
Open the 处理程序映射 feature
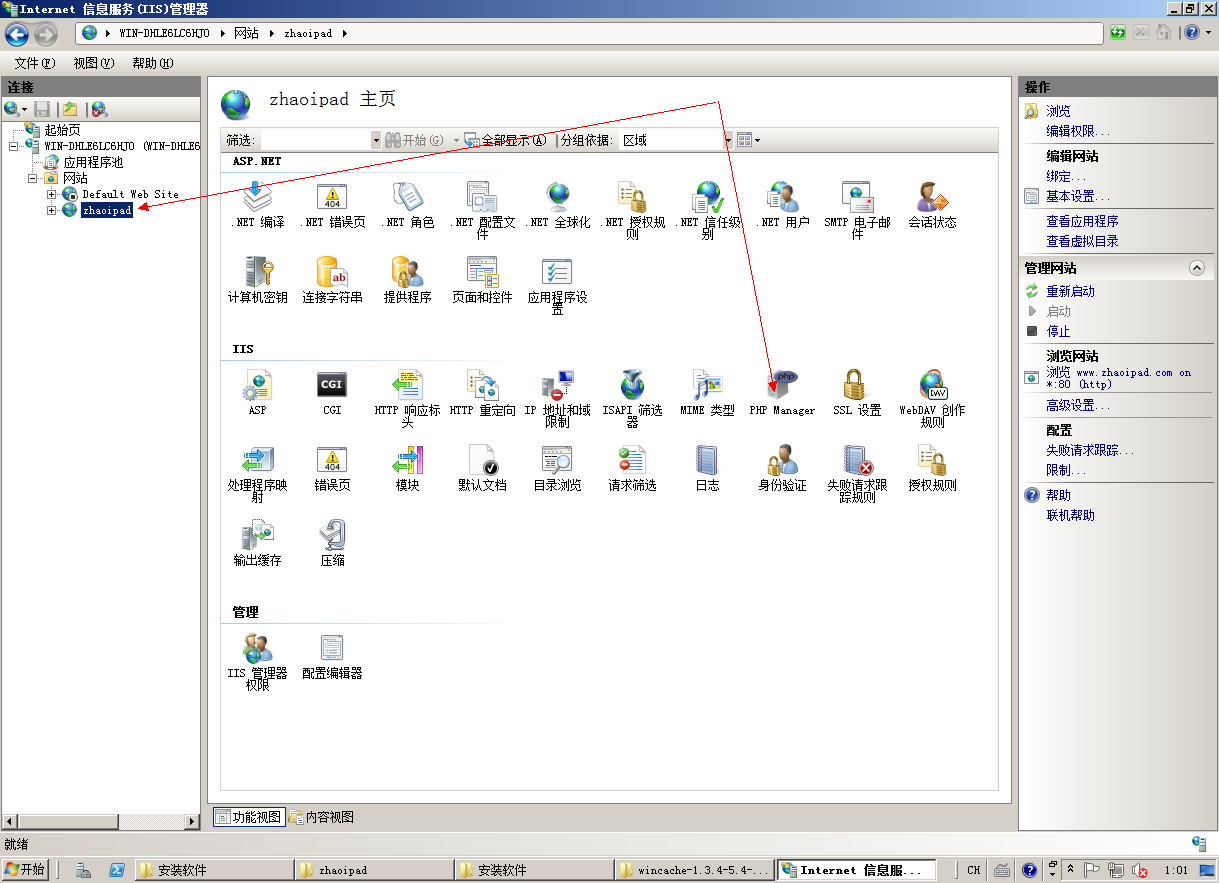click(257, 473)
